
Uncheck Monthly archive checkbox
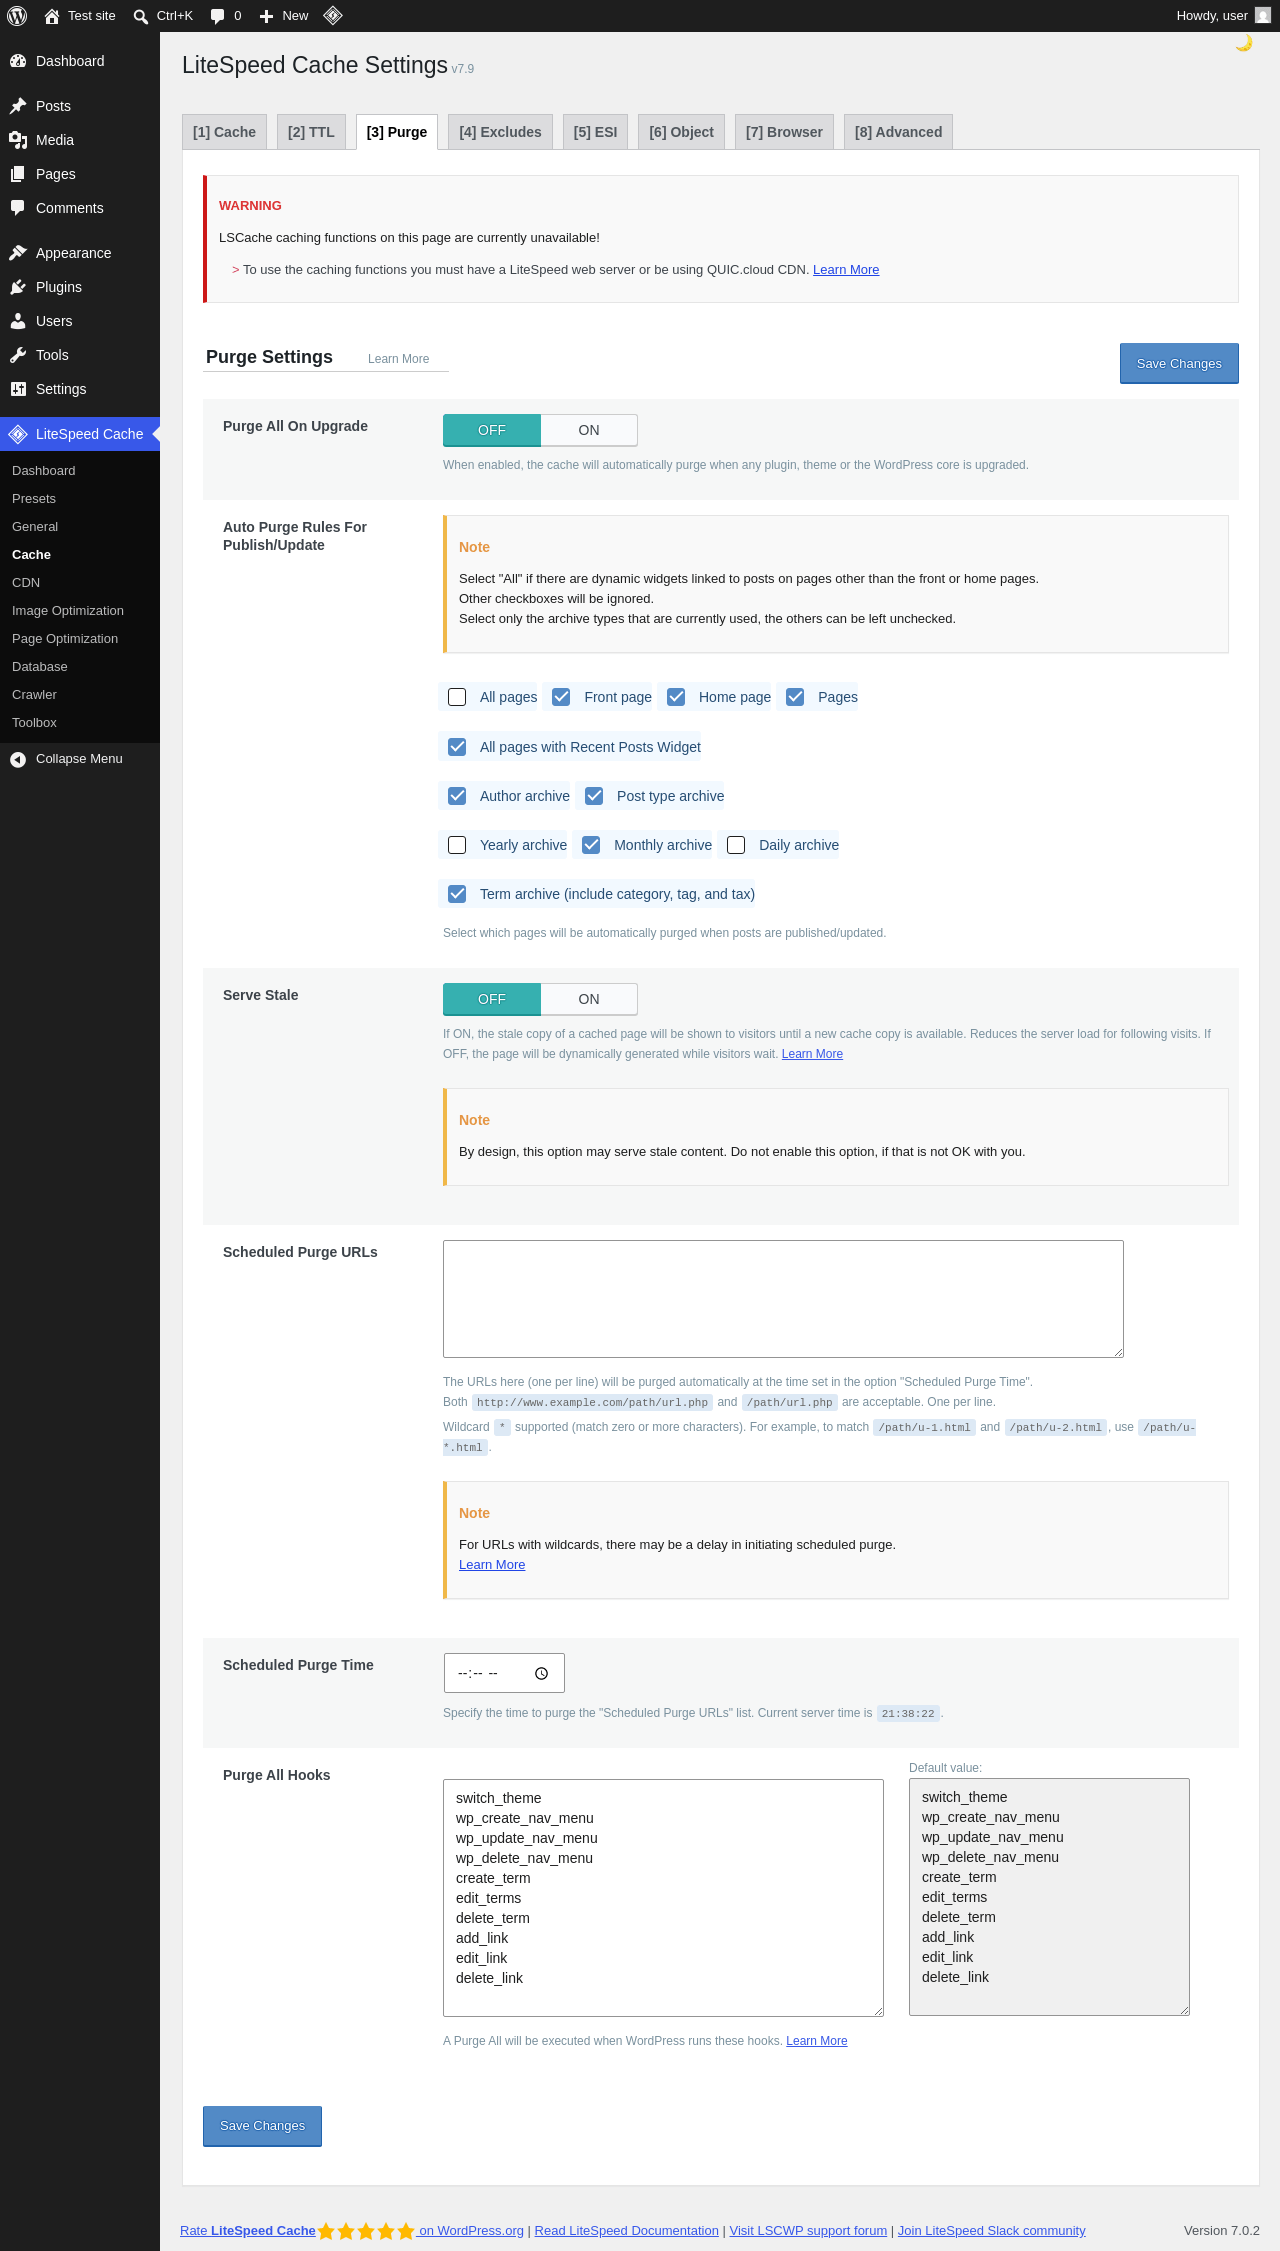pyautogui.click(x=591, y=845)
